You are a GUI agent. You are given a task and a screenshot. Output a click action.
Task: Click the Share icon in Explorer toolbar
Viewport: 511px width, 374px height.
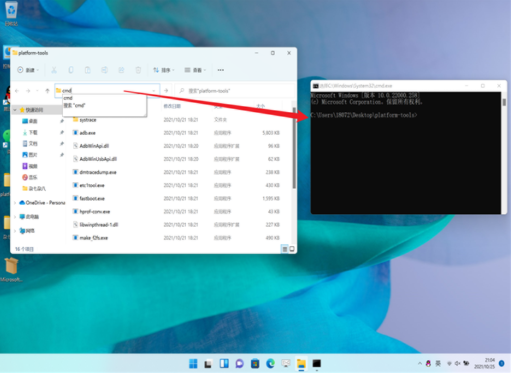coord(121,70)
